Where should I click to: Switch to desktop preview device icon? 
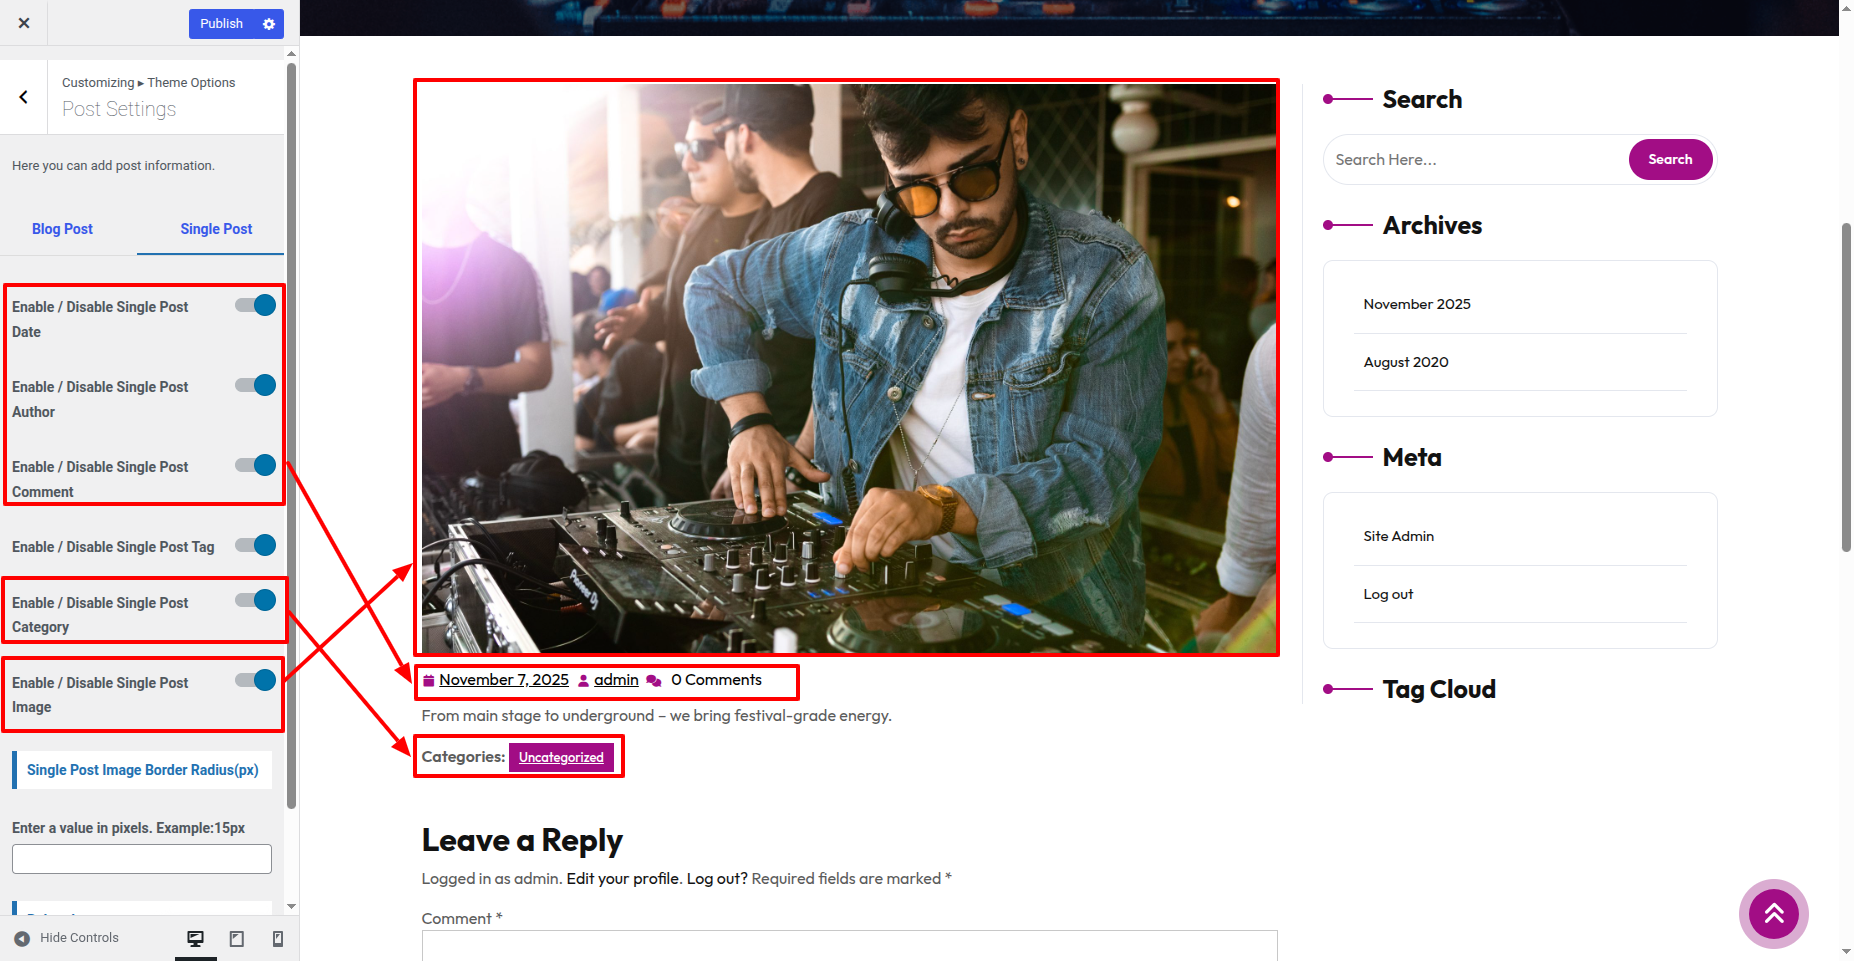point(196,938)
